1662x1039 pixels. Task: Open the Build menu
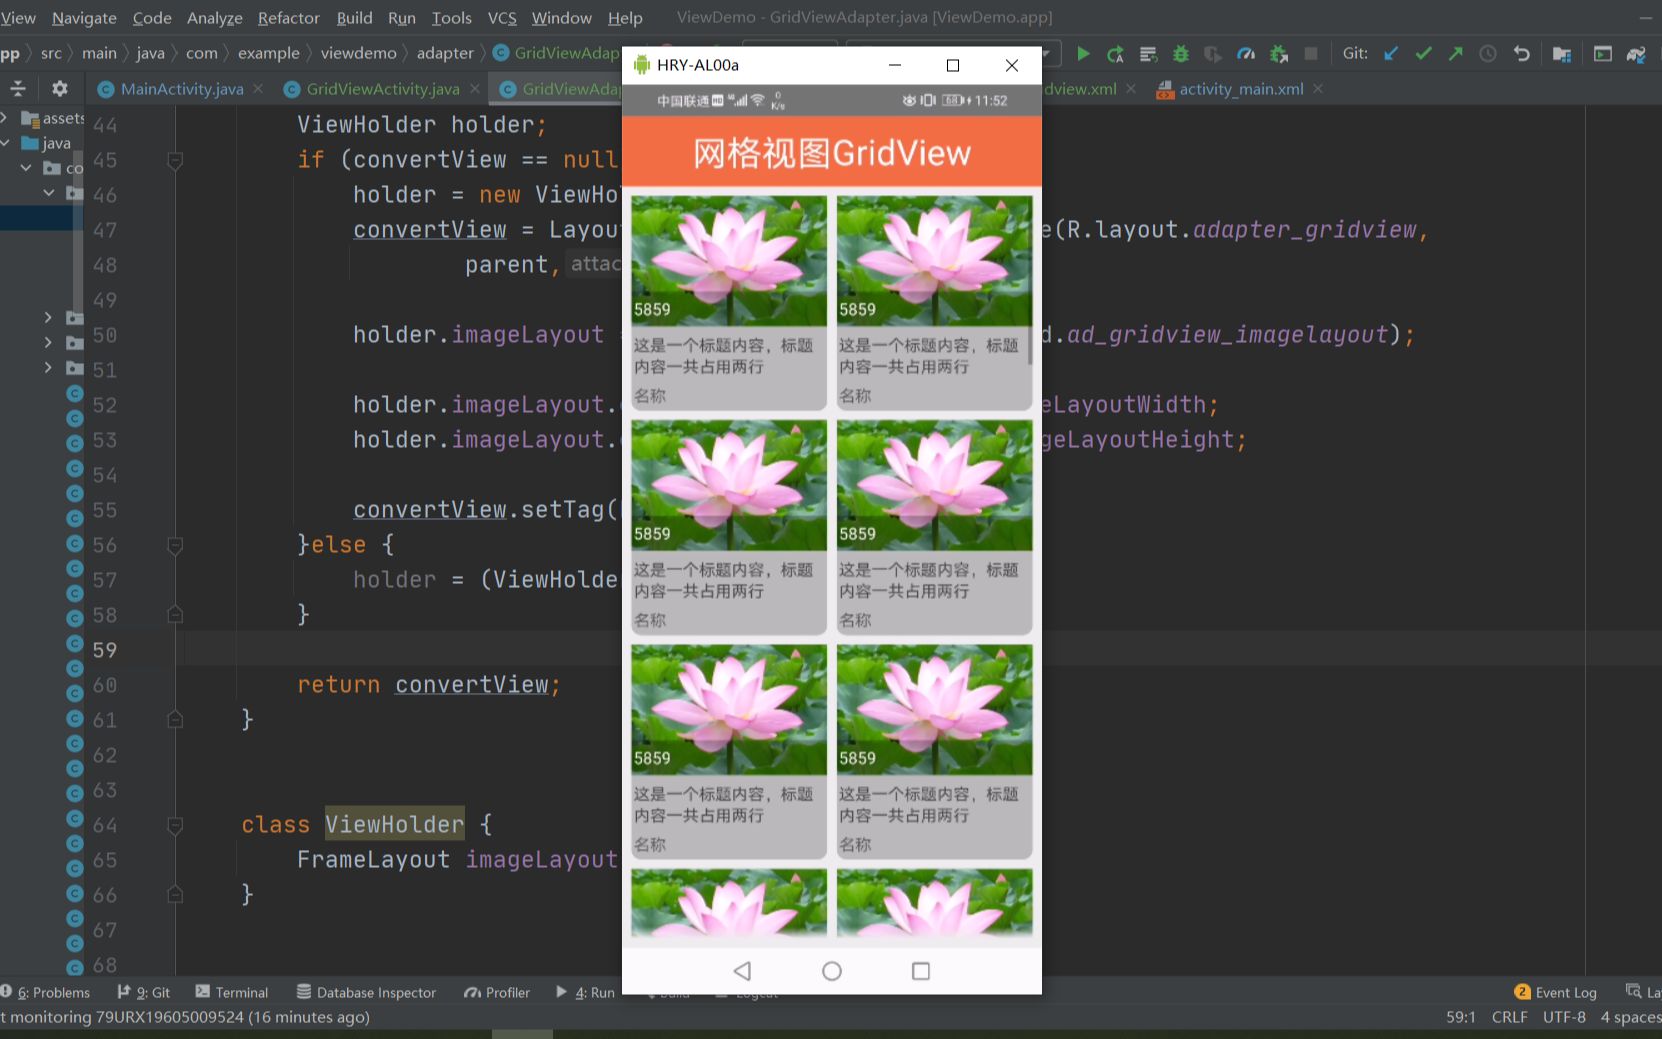354,18
